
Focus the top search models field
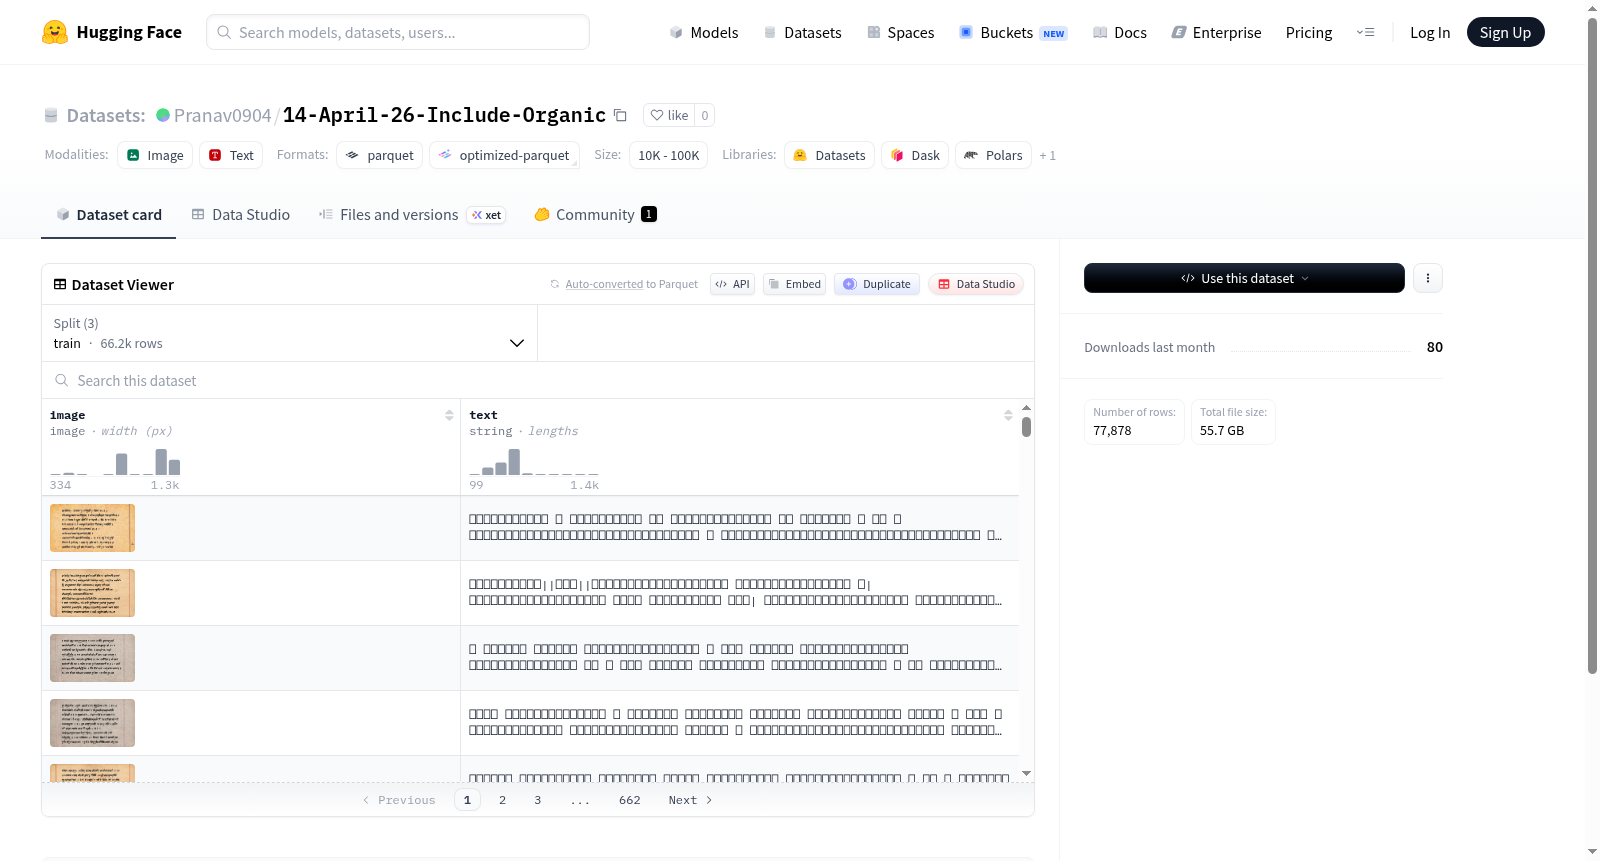(398, 32)
